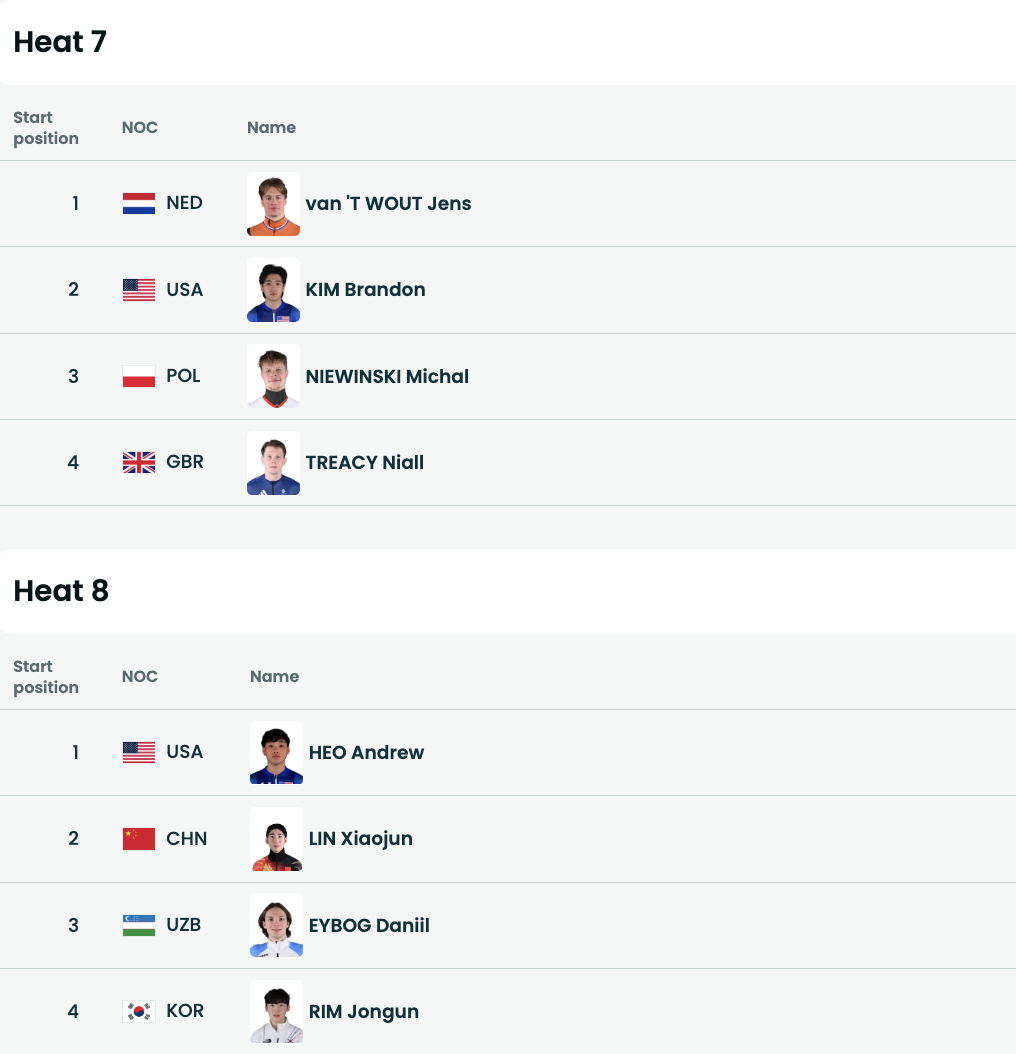
Task: Click the Netherlands flag icon
Action: (139, 204)
